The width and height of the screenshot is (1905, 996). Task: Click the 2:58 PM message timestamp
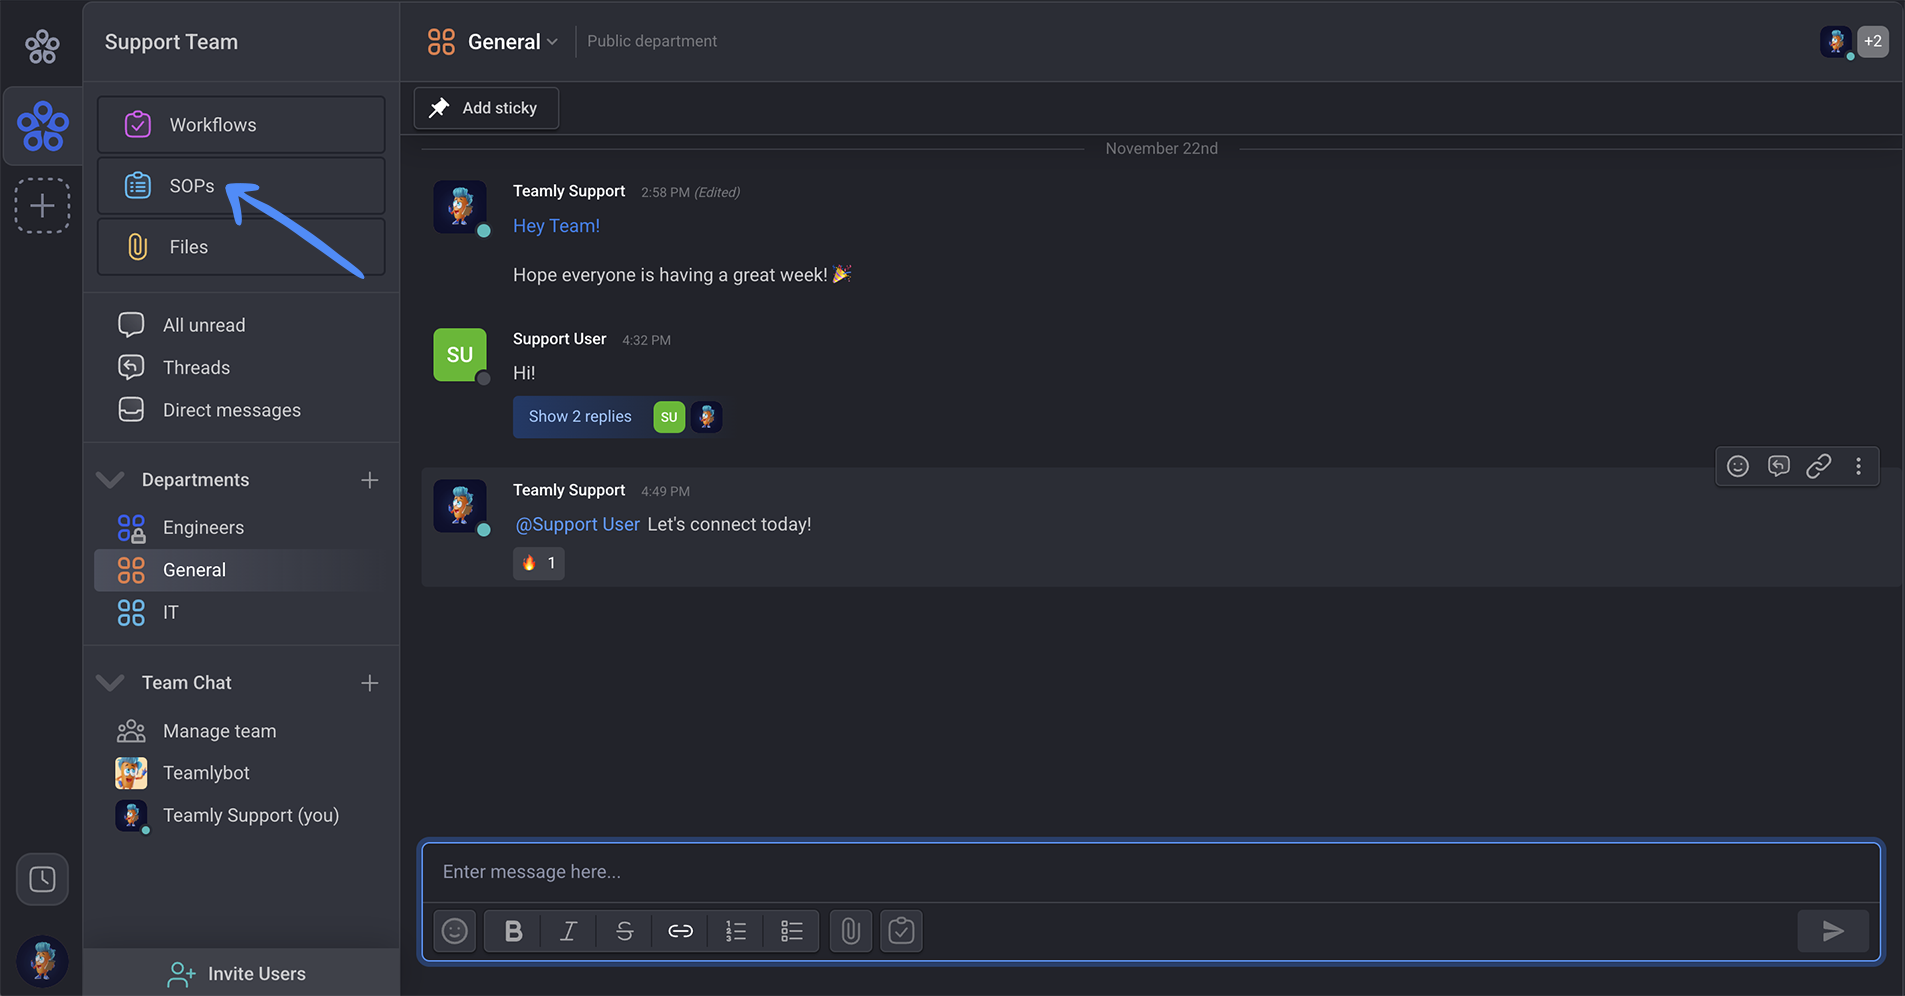click(665, 192)
